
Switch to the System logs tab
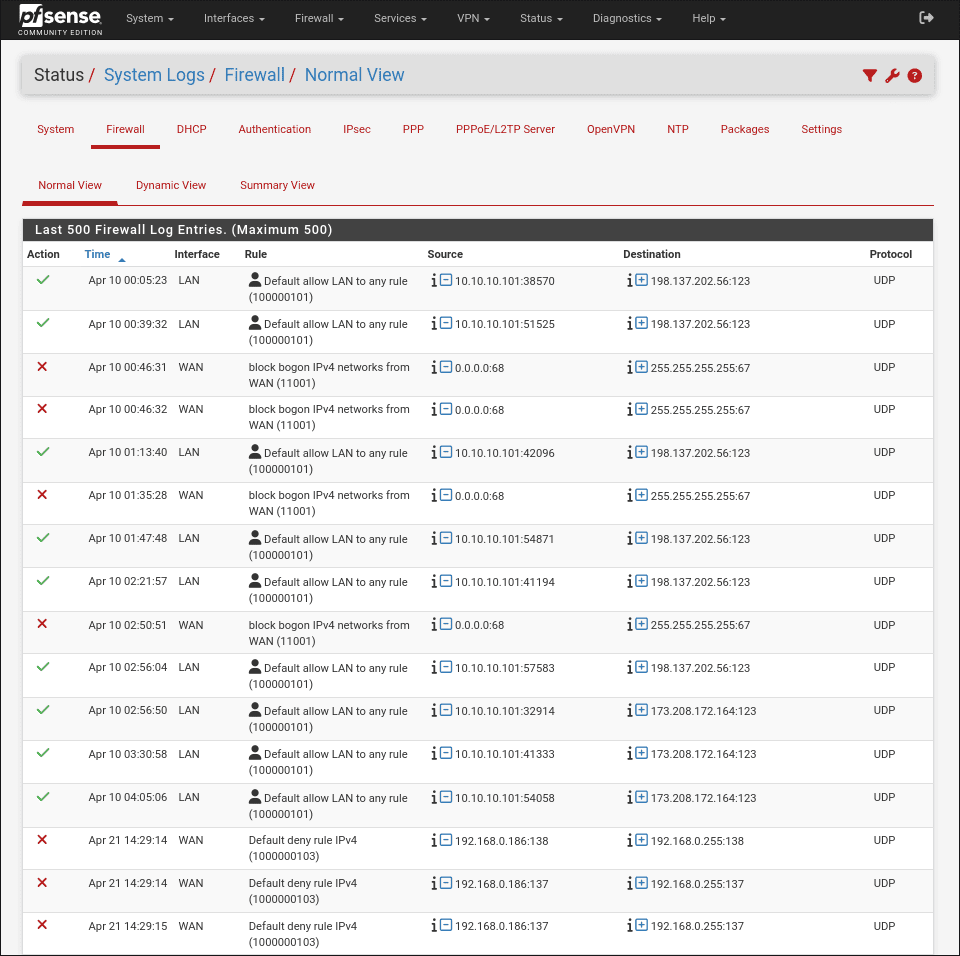(56, 129)
